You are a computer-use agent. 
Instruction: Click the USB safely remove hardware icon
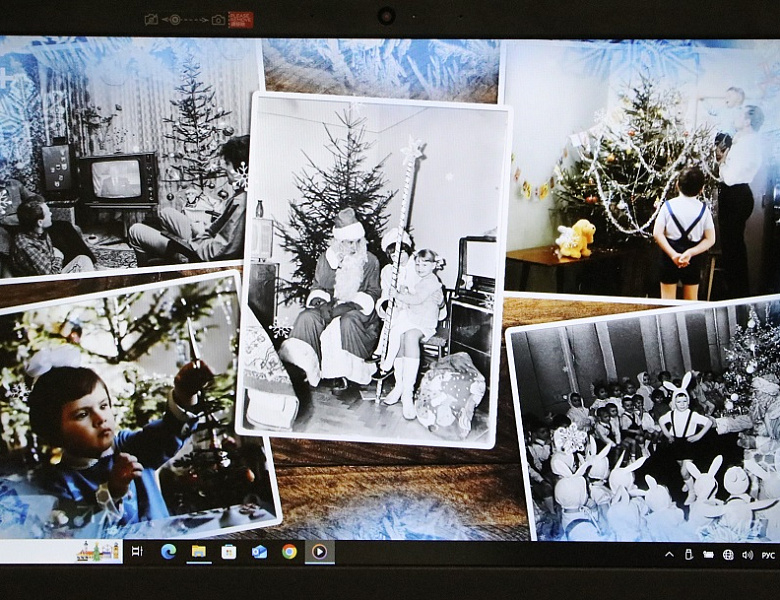pyautogui.click(x=689, y=554)
